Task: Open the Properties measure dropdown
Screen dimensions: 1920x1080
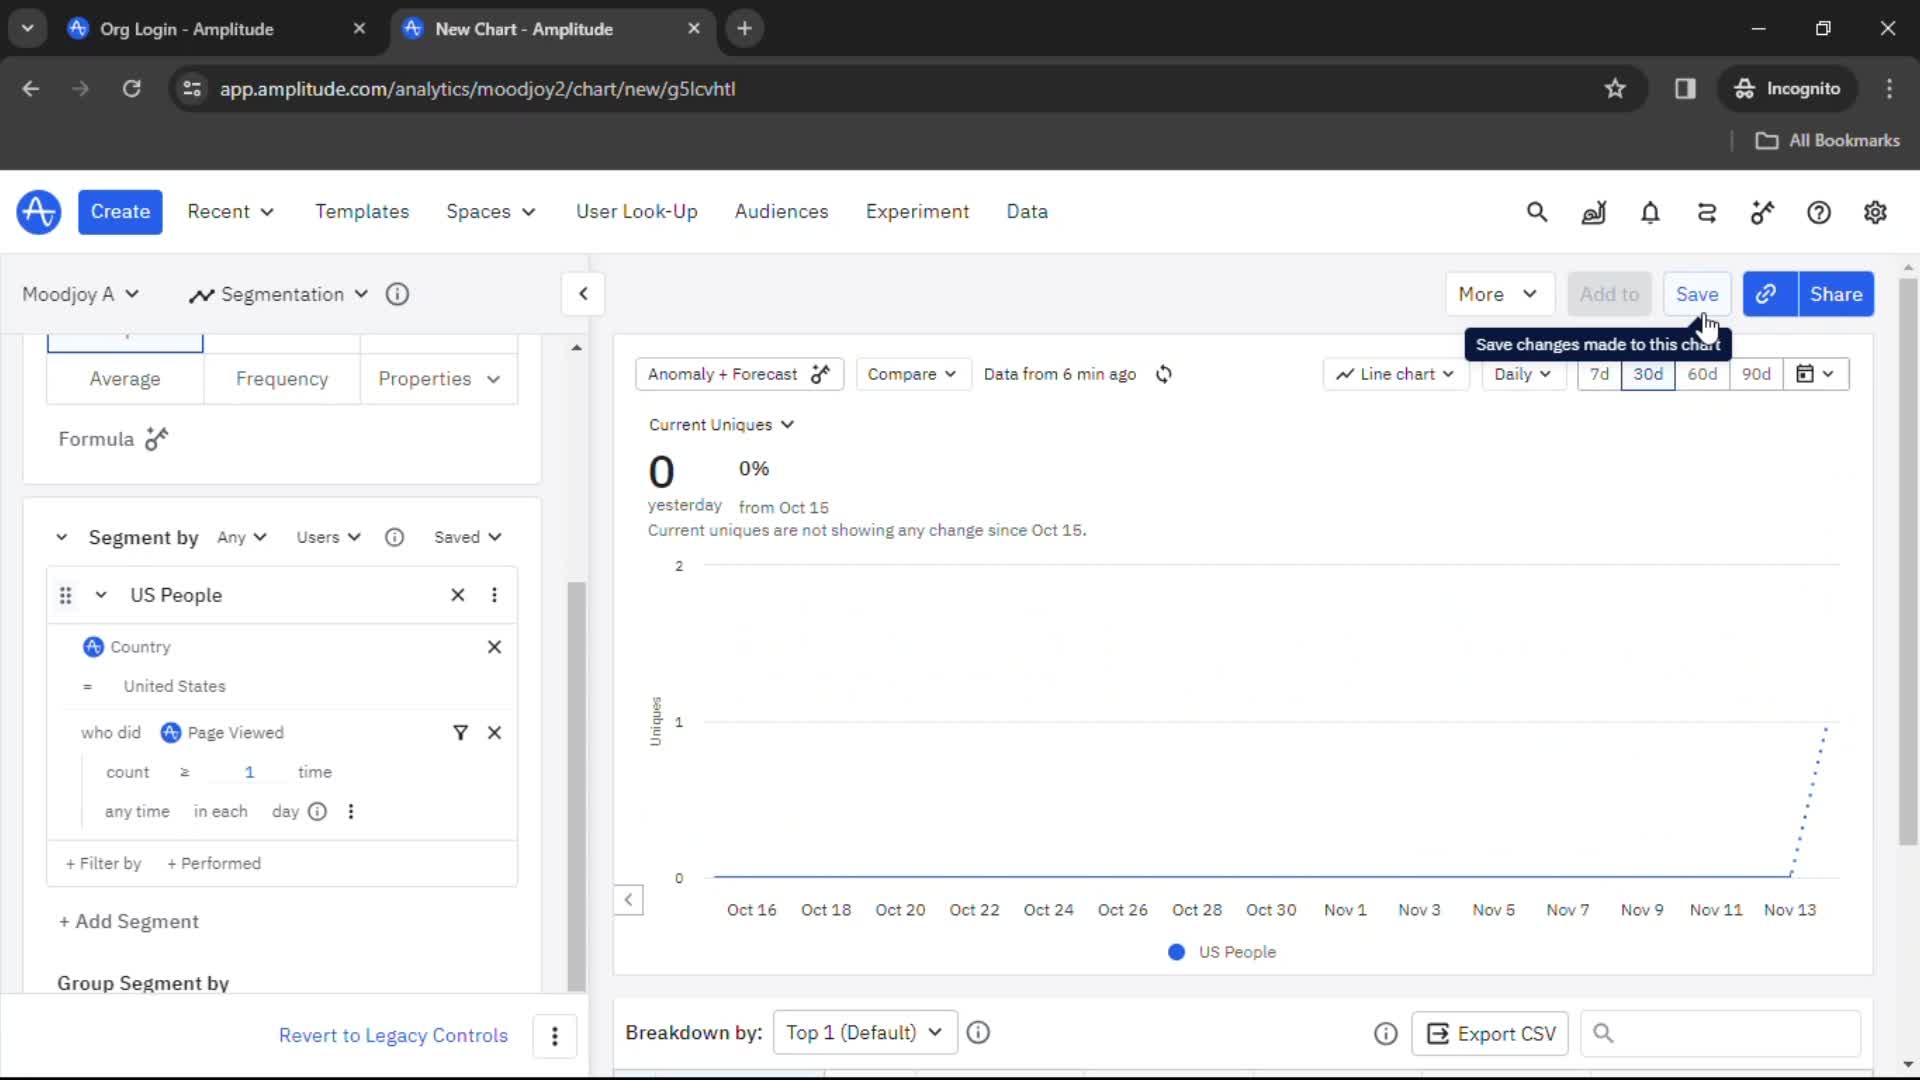Action: tap(439, 379)
